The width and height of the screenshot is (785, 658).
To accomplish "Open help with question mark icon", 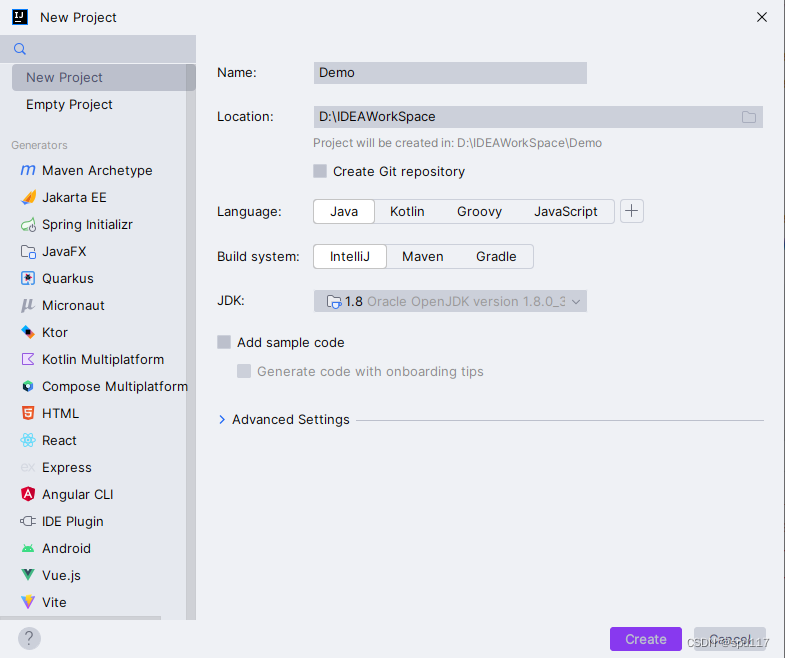I will [29, 638].
